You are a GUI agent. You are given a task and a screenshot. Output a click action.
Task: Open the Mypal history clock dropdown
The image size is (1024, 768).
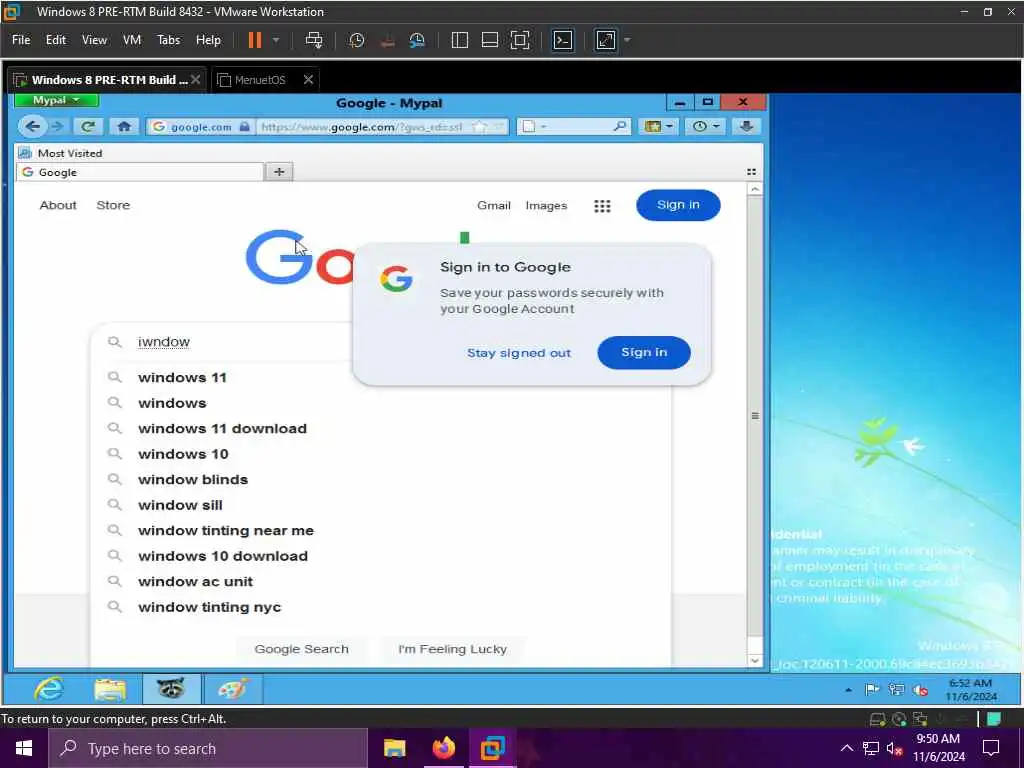point(705,126)
